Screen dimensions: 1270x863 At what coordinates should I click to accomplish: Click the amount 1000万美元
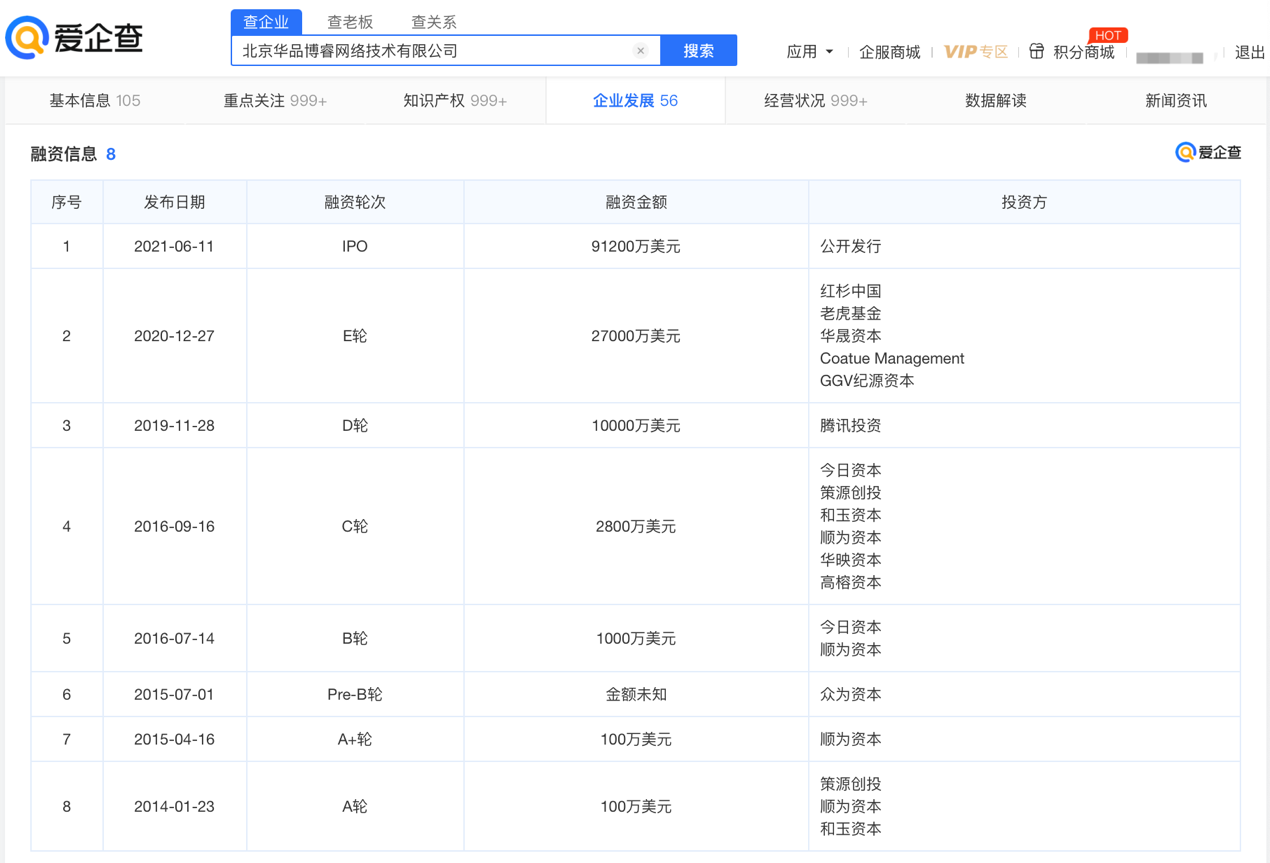point(636,638)
